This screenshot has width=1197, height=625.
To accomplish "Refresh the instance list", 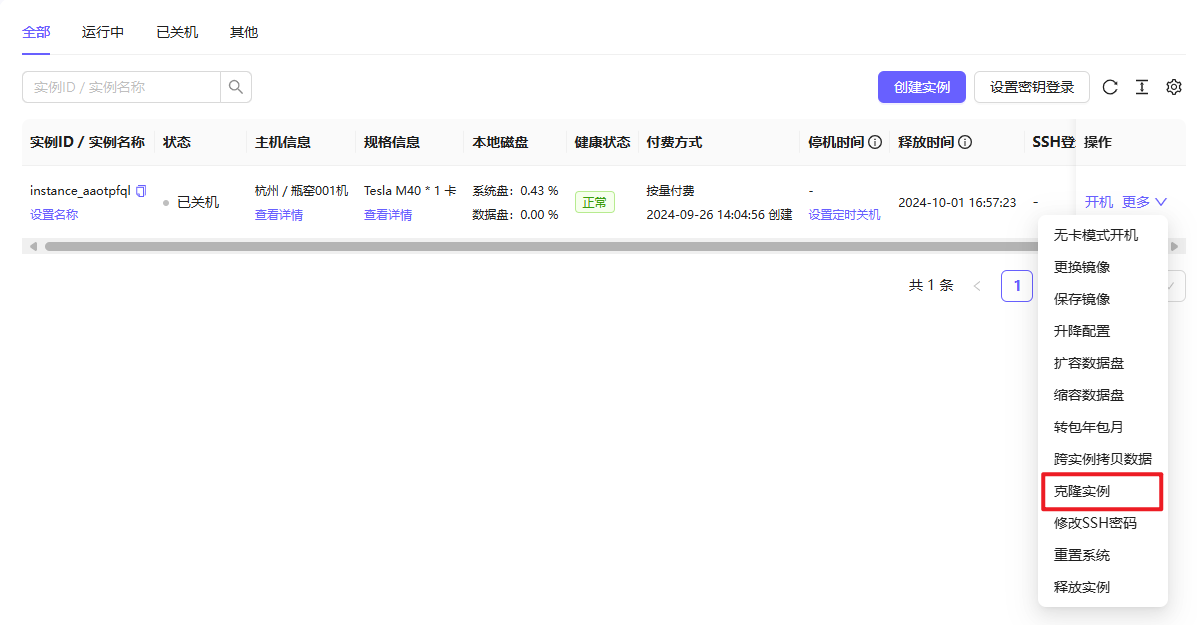I will (x=1110, y=87).
